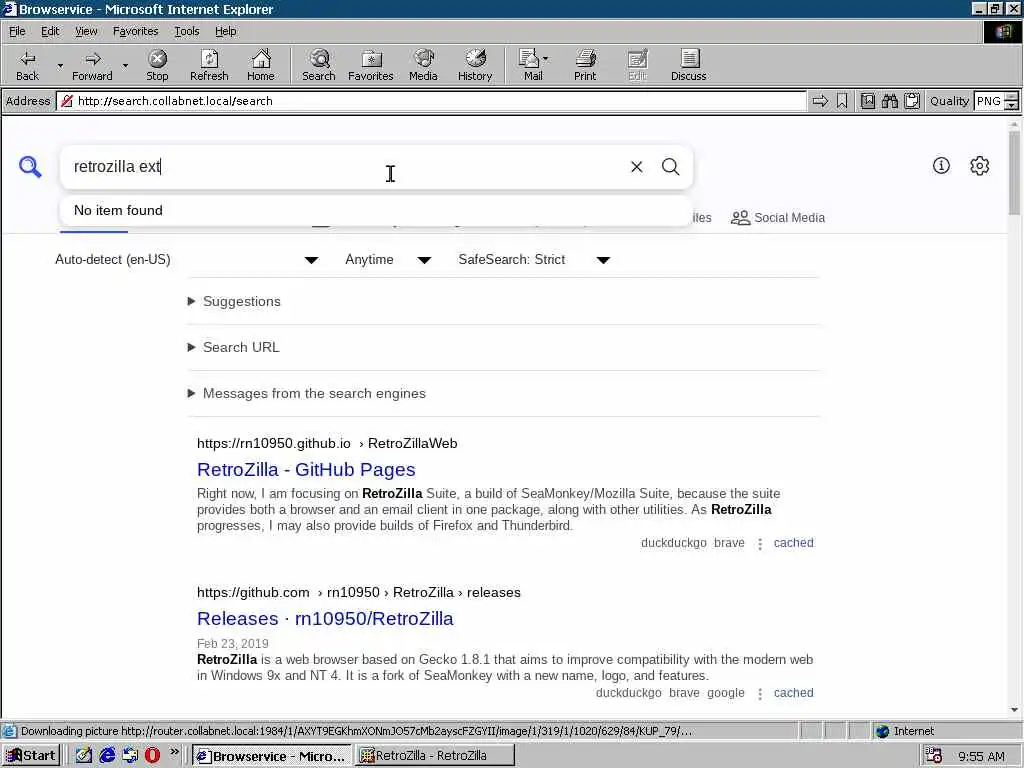The width and height of the screenshot is (1024, 768).
Task: Click the bookmark ribbon icon
Action: click(842, 101)
